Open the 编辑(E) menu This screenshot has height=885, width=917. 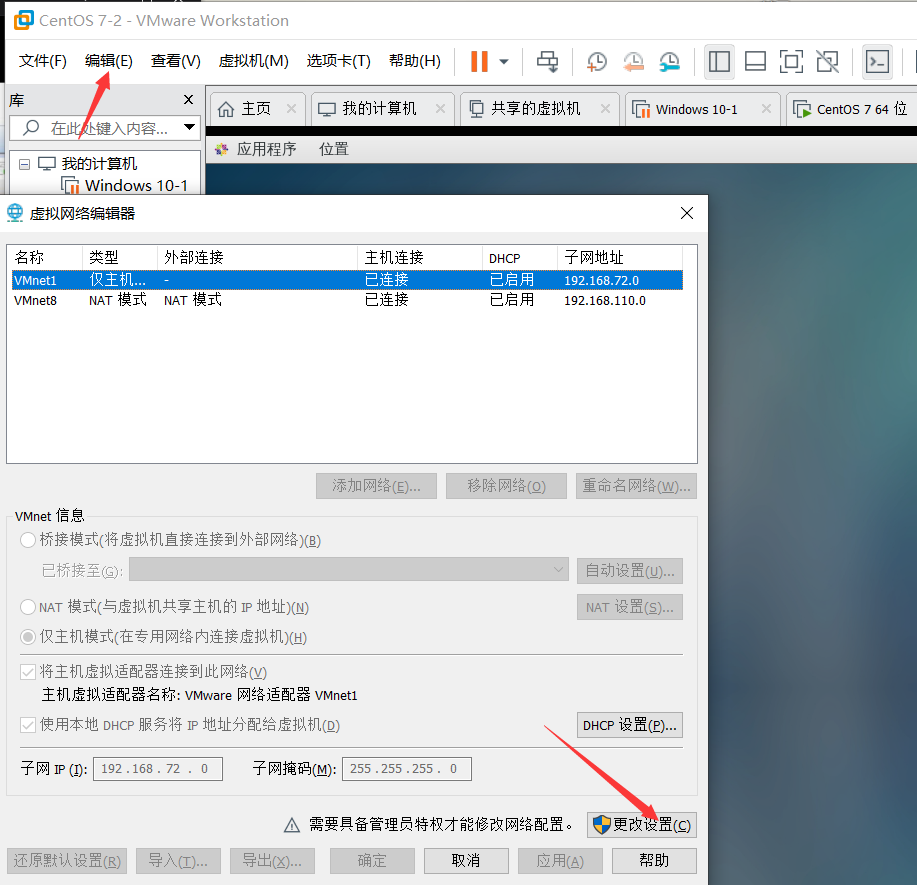coord(109,61)
